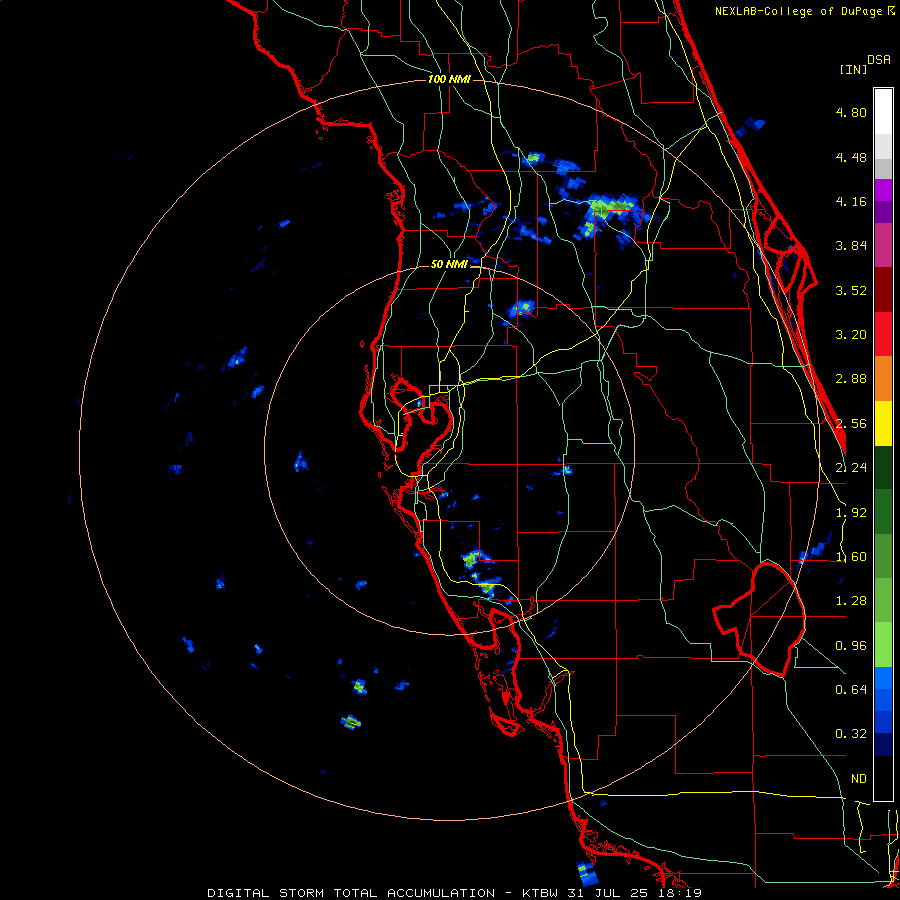Viewport: 900px width, 900px height.
Task: Select the 1.60 legend value
Action: pos(851,557)
